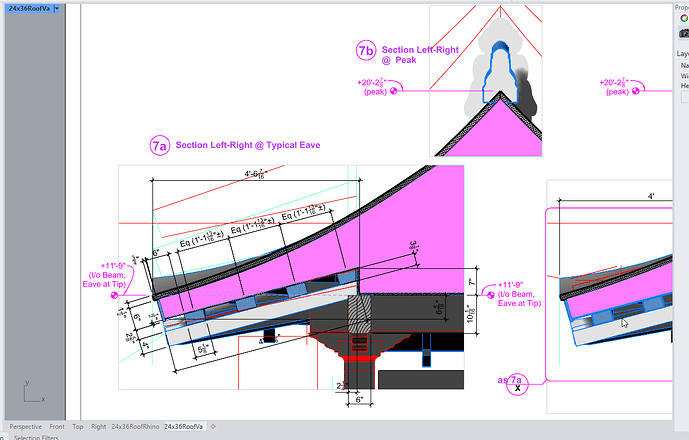The image size is (689, 440).
Task: Click the peak elevation datum marker near 7b
Action: [394, 91]
